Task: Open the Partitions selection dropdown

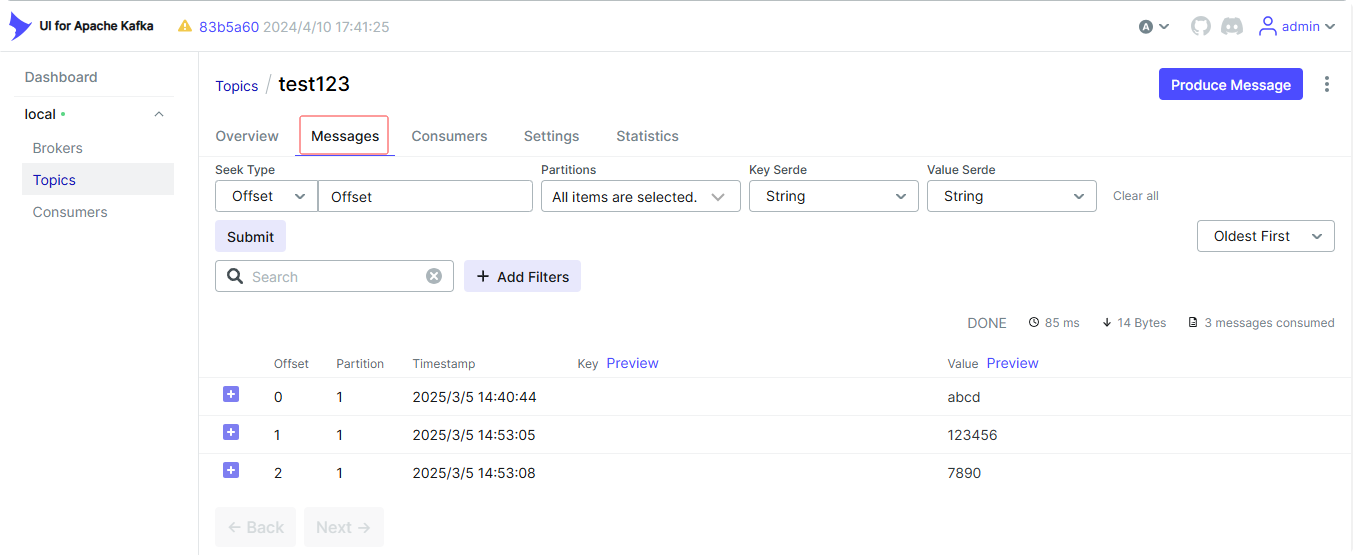Action: pos(640,197)
